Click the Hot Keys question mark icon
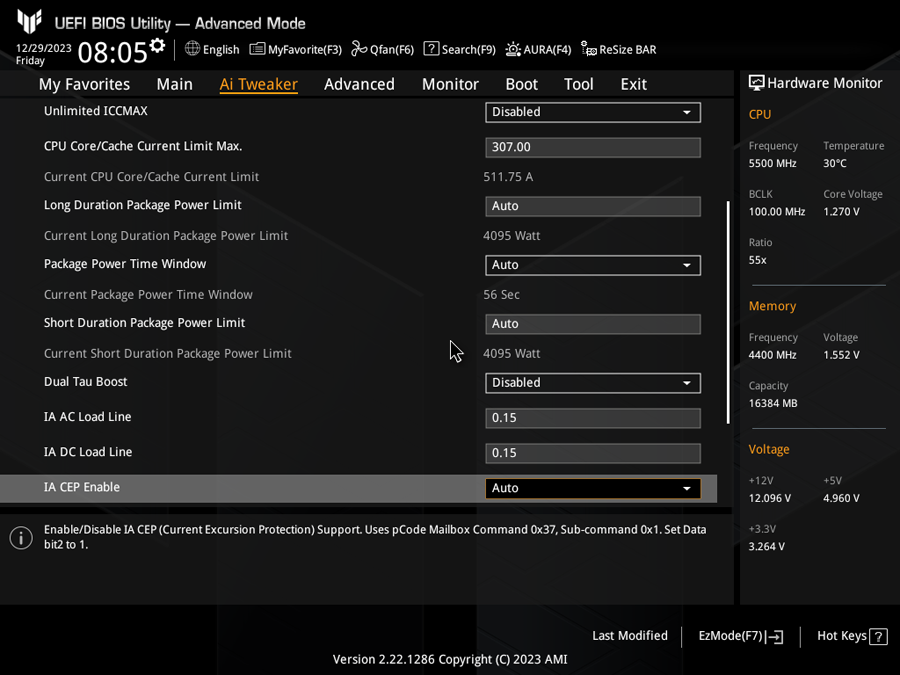900x675 pixels. pyautogui.click(x=878, y=636)
